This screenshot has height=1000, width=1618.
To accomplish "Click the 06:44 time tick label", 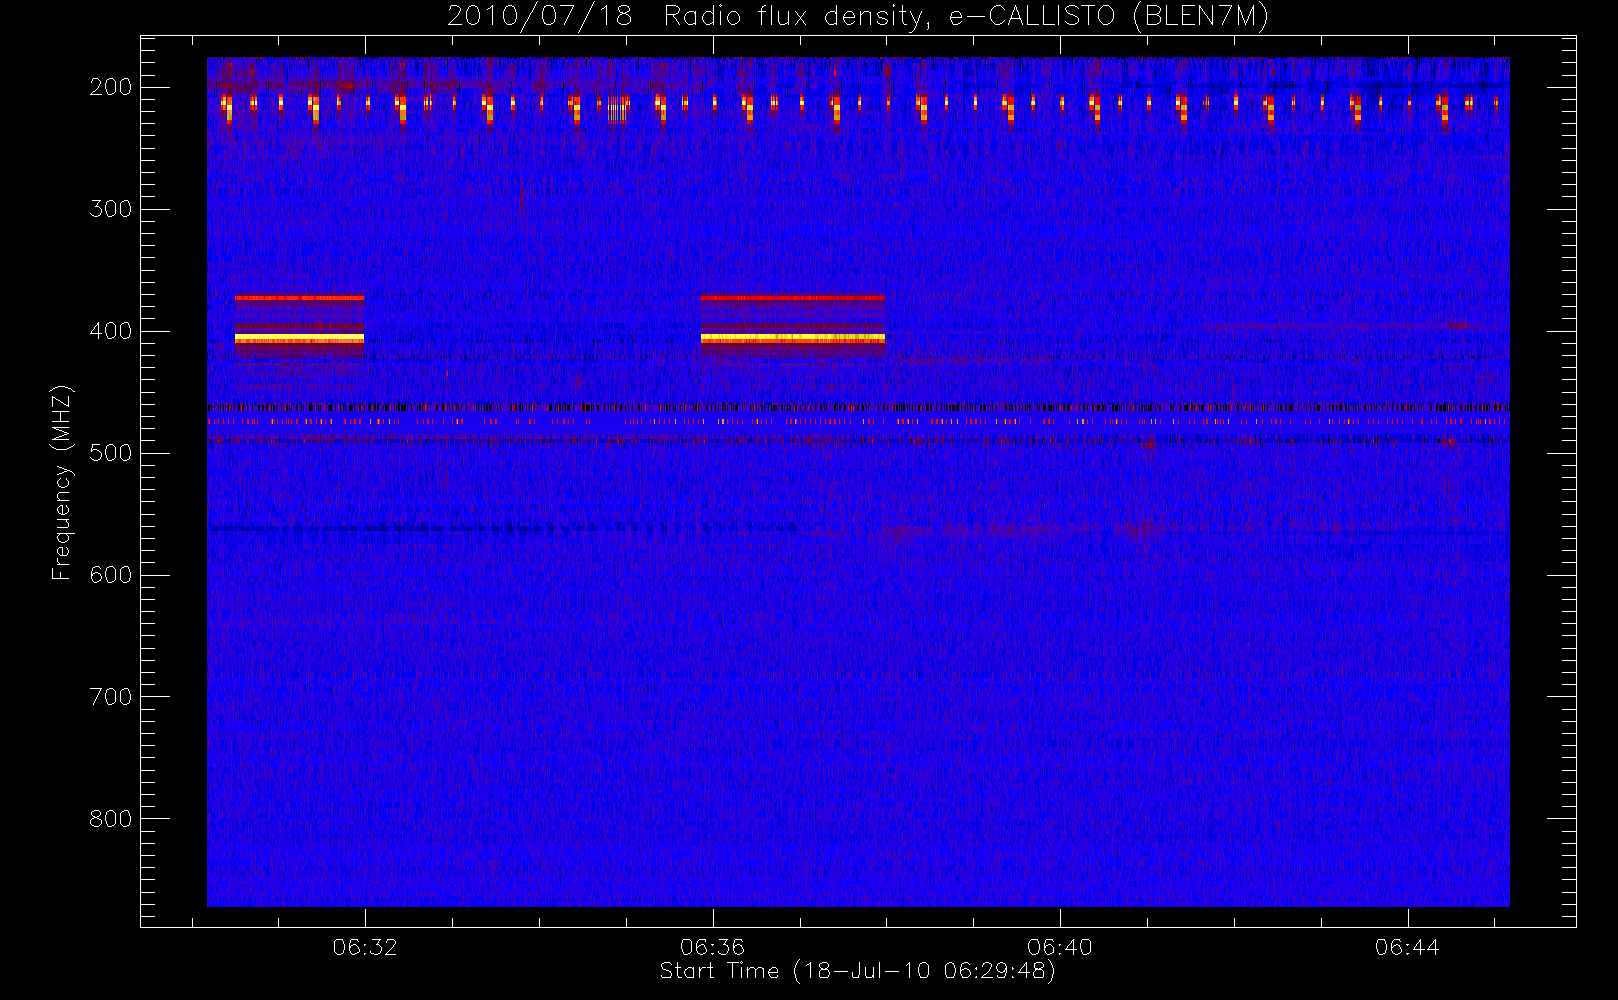I will tap(1407, 947).
